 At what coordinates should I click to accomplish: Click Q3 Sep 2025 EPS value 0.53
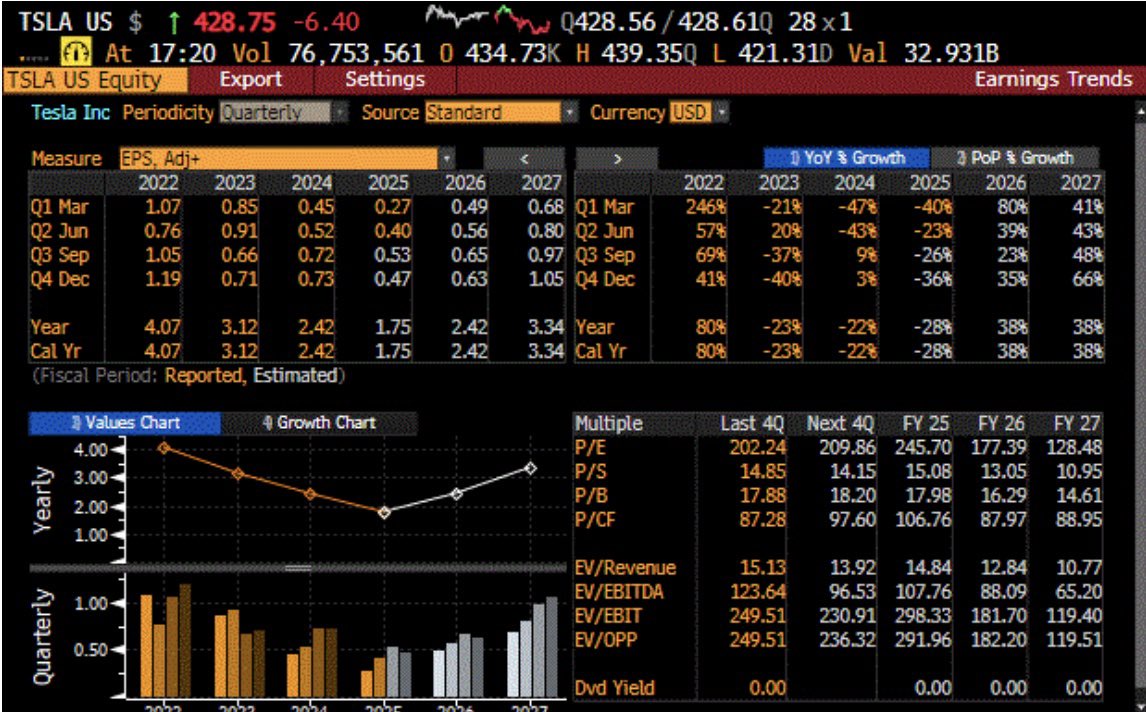[393, 255]
